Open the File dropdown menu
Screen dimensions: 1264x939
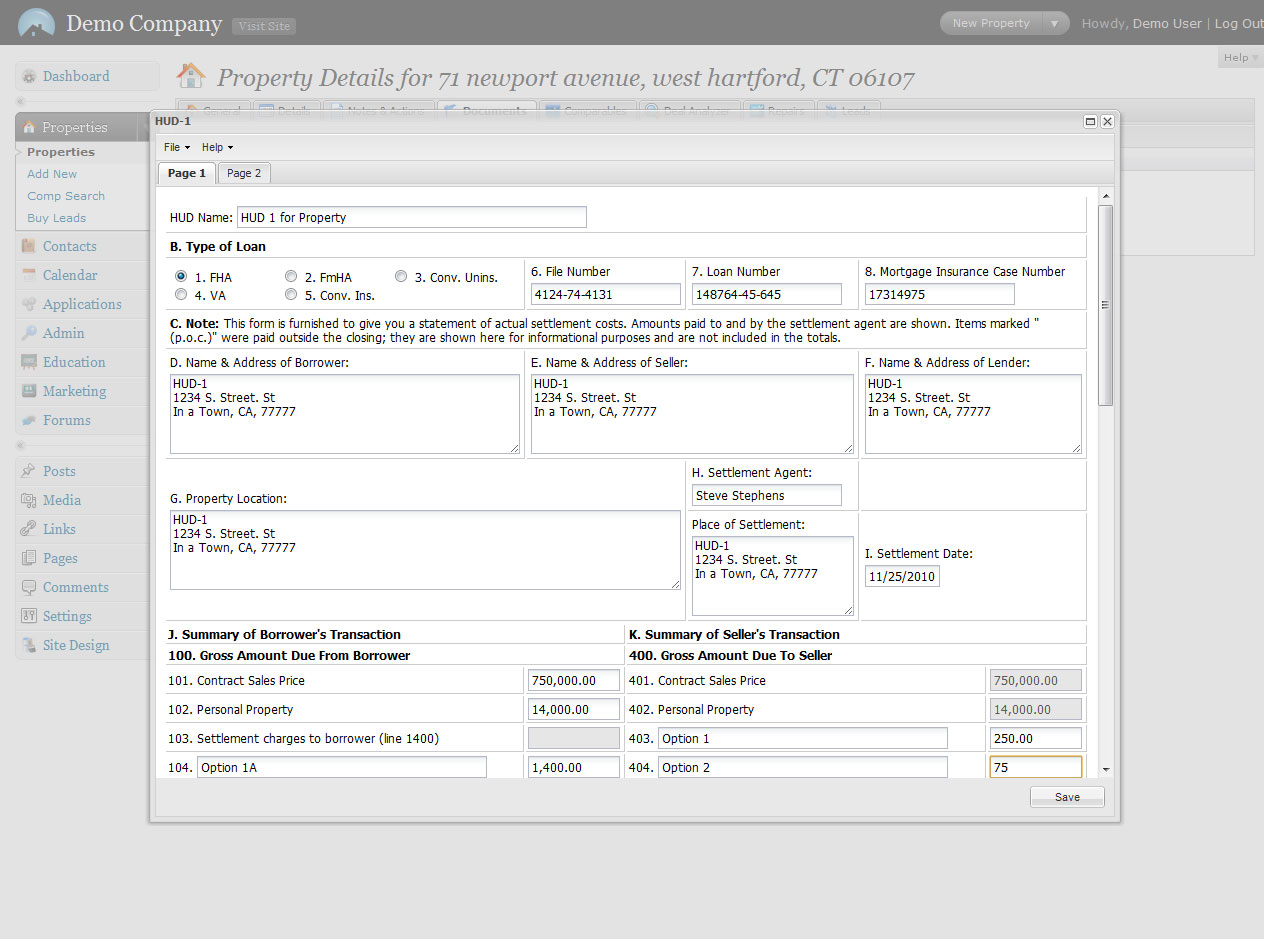176,147
